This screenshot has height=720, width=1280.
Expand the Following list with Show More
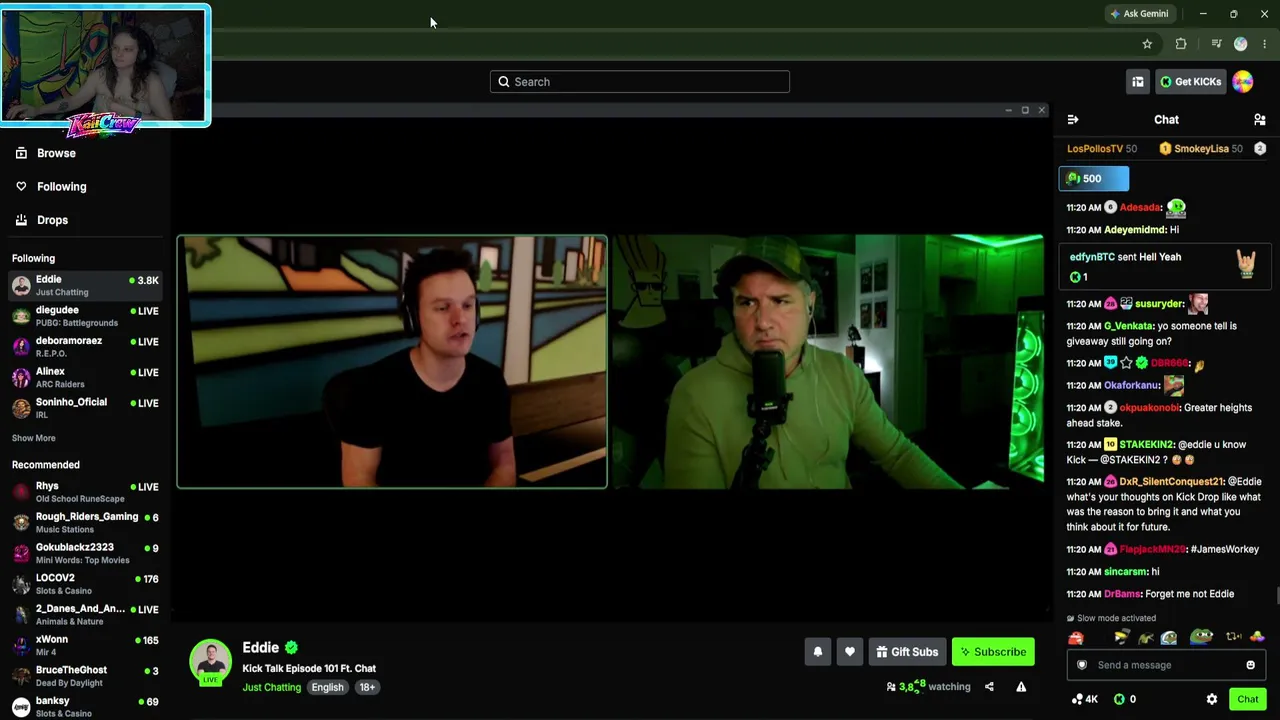click(x=34, y=438)
